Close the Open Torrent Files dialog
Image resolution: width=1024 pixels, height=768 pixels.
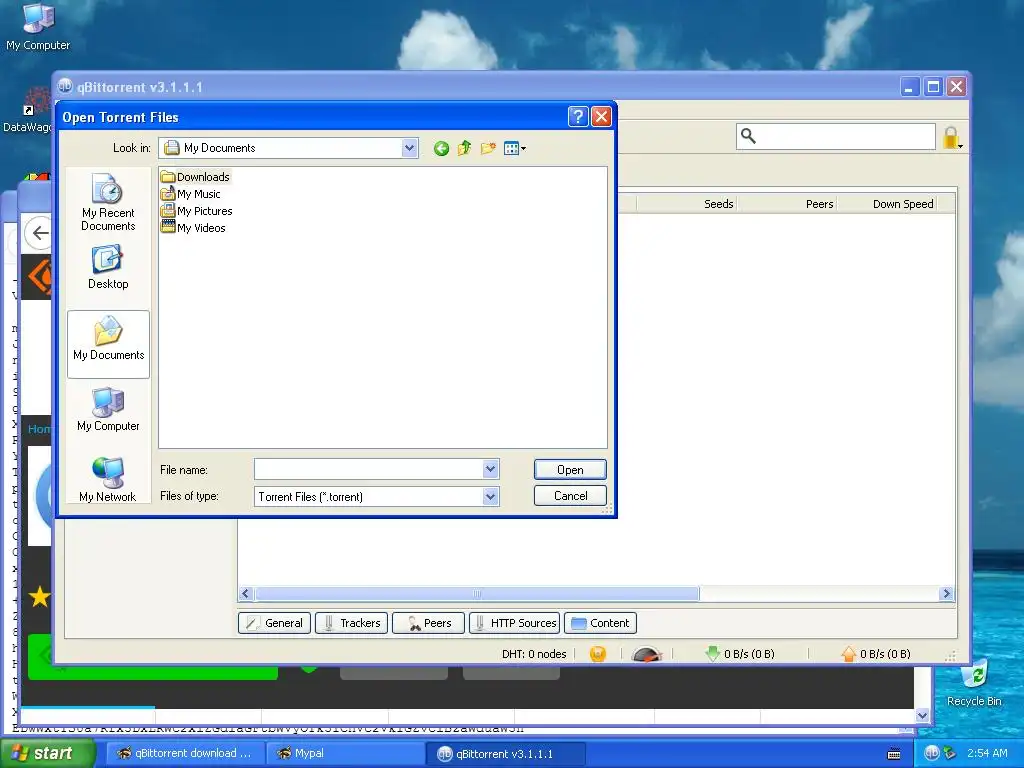click(x=601, y=116)
